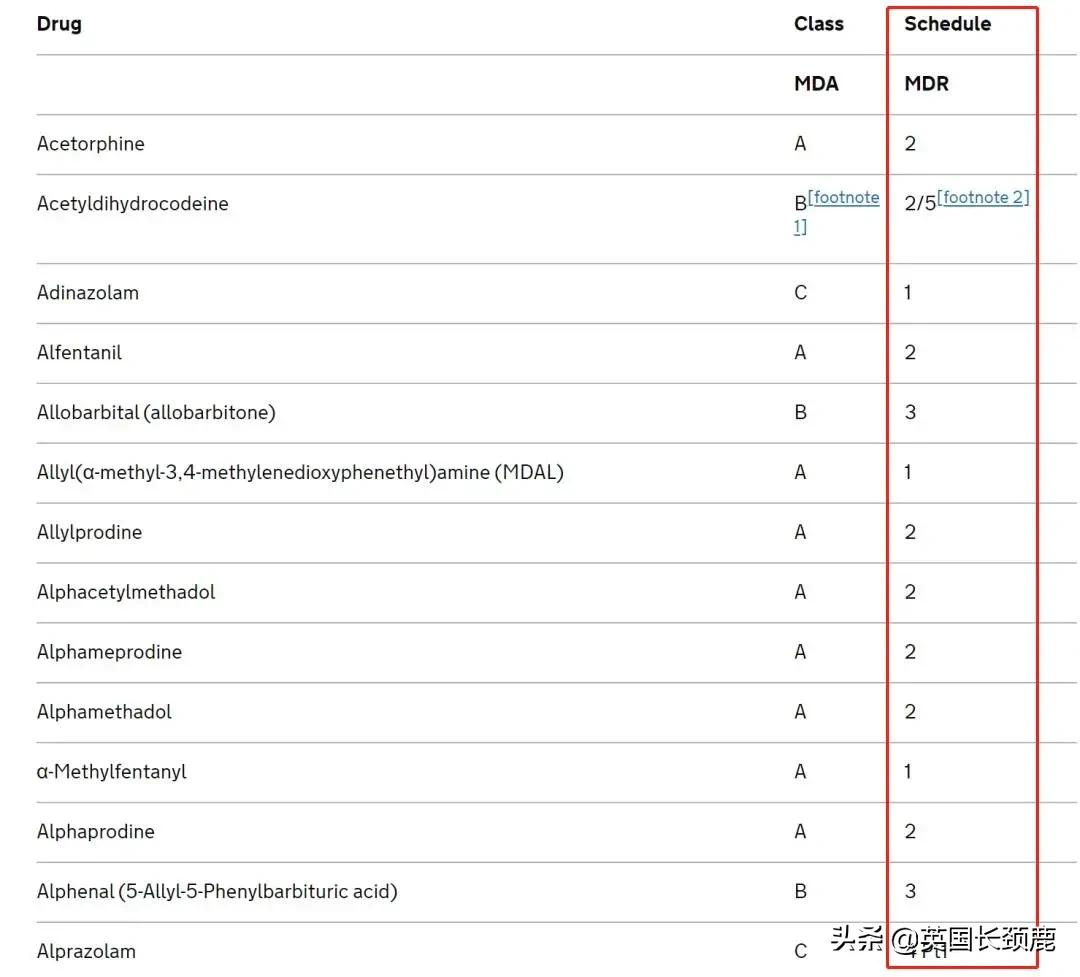Click the Alfentanil drug name

click(x=80, y=353)
